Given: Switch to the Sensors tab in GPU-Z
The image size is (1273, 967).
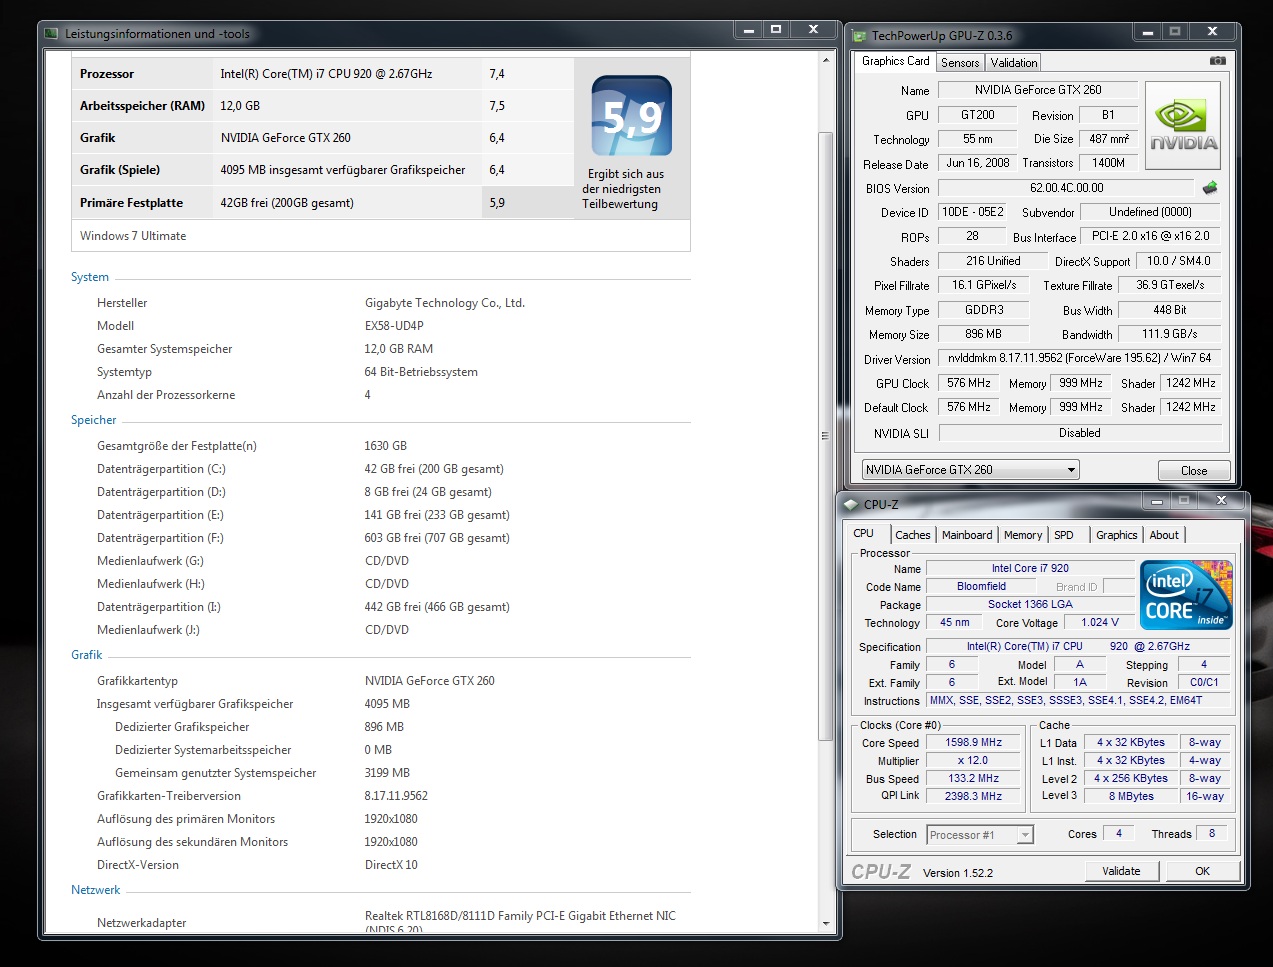Looking at the screenshot, I should pos(960,63).
